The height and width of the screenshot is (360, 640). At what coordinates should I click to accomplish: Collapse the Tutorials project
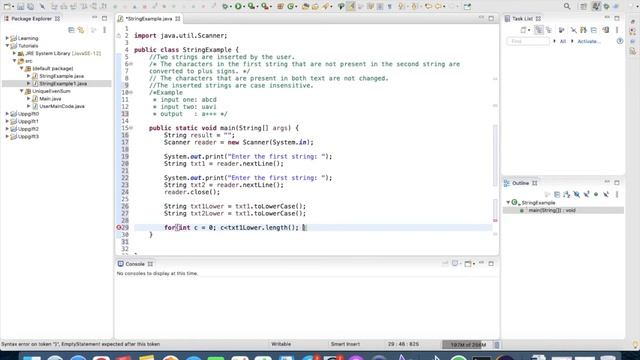[x=7, y=46]
